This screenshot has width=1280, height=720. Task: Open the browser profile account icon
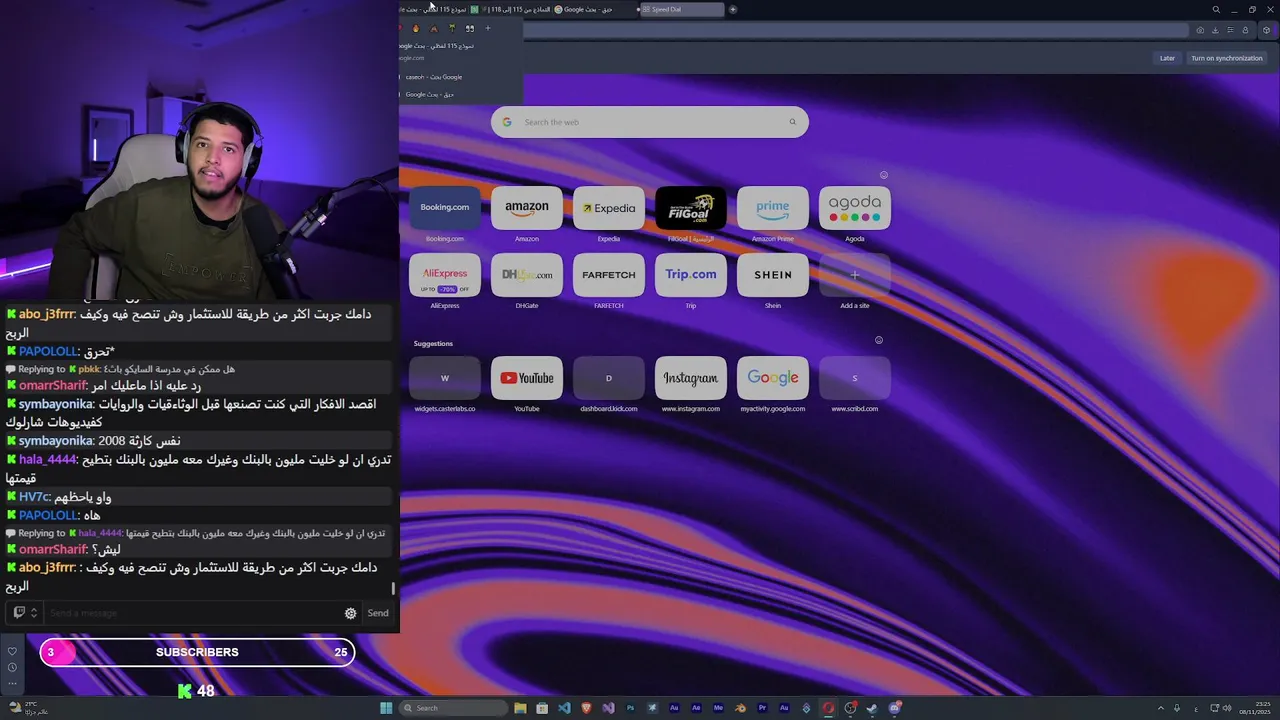(1245, 30)
